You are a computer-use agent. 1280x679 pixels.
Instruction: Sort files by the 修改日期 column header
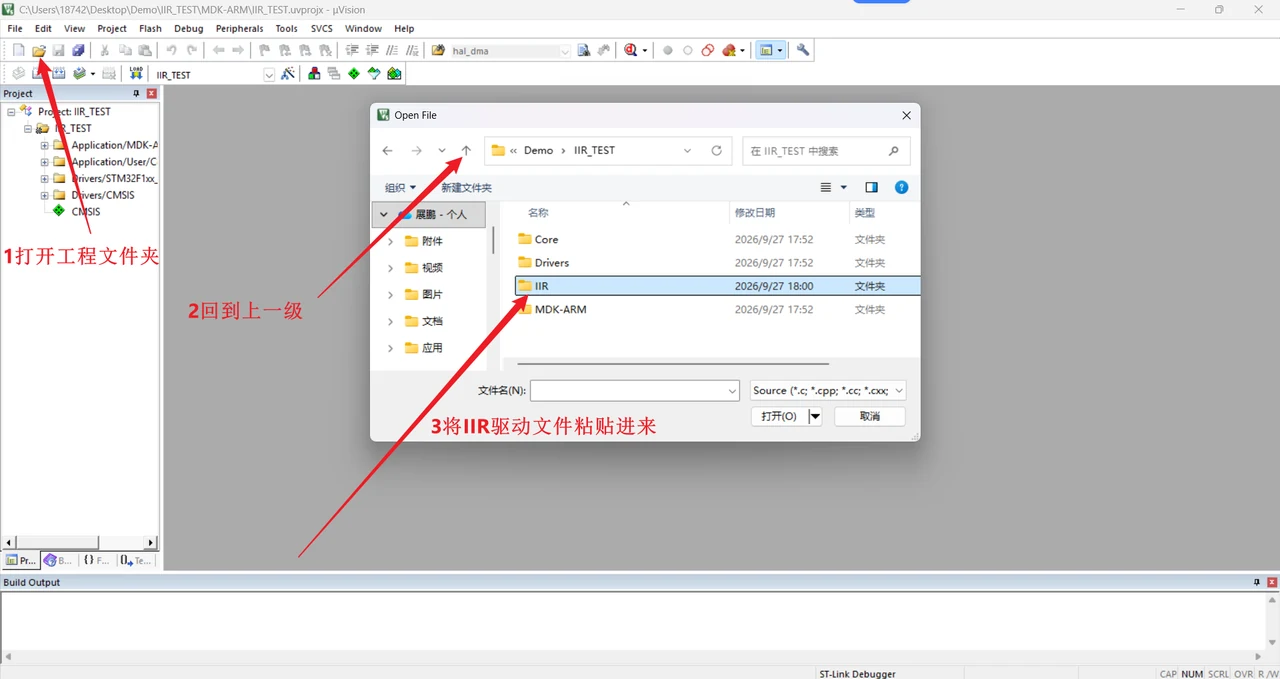click(x=755, y=213)
